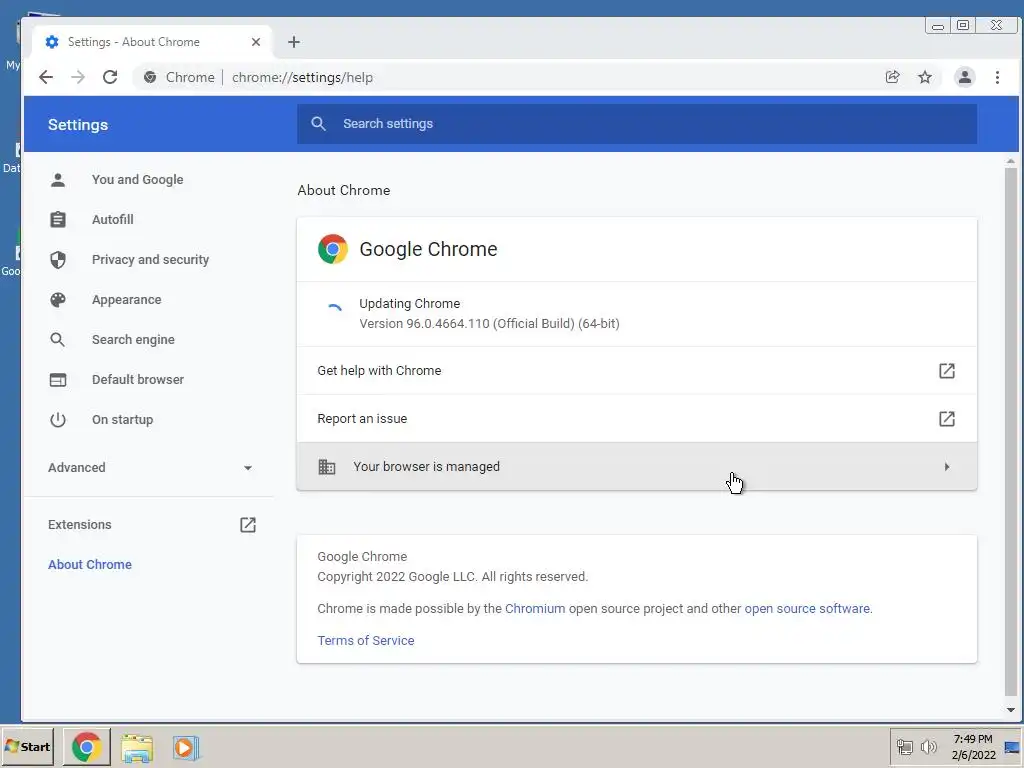1024x768 pixels.
Task: Open Your browser is managed details
Action: click(637, 466)
